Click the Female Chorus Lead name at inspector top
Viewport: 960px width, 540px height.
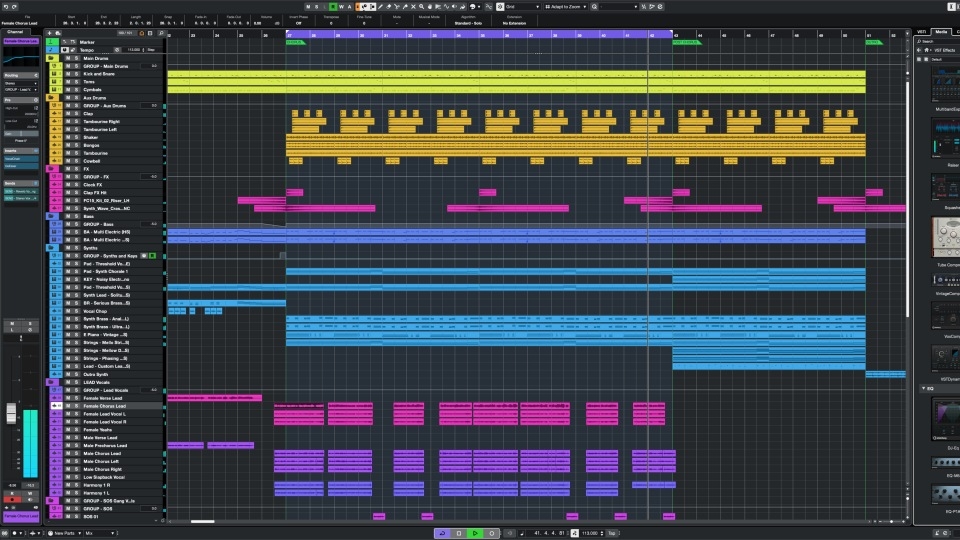(x=21, y=41)
